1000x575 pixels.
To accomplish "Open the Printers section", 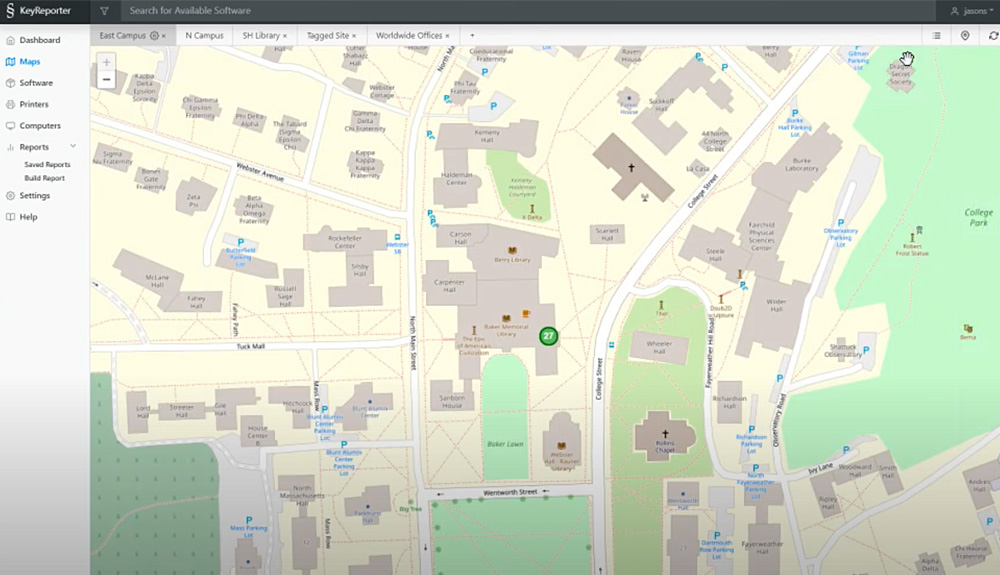I will tap(34, 105).
